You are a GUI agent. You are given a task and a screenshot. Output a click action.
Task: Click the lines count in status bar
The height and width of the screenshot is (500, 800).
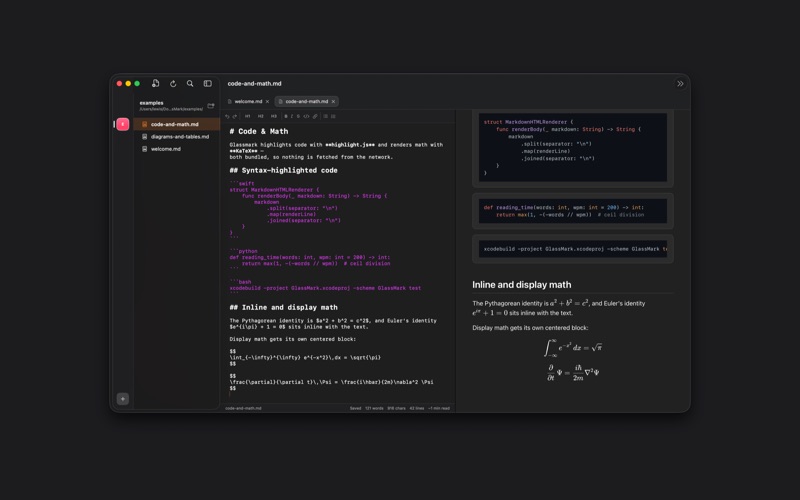pos(416,408)
